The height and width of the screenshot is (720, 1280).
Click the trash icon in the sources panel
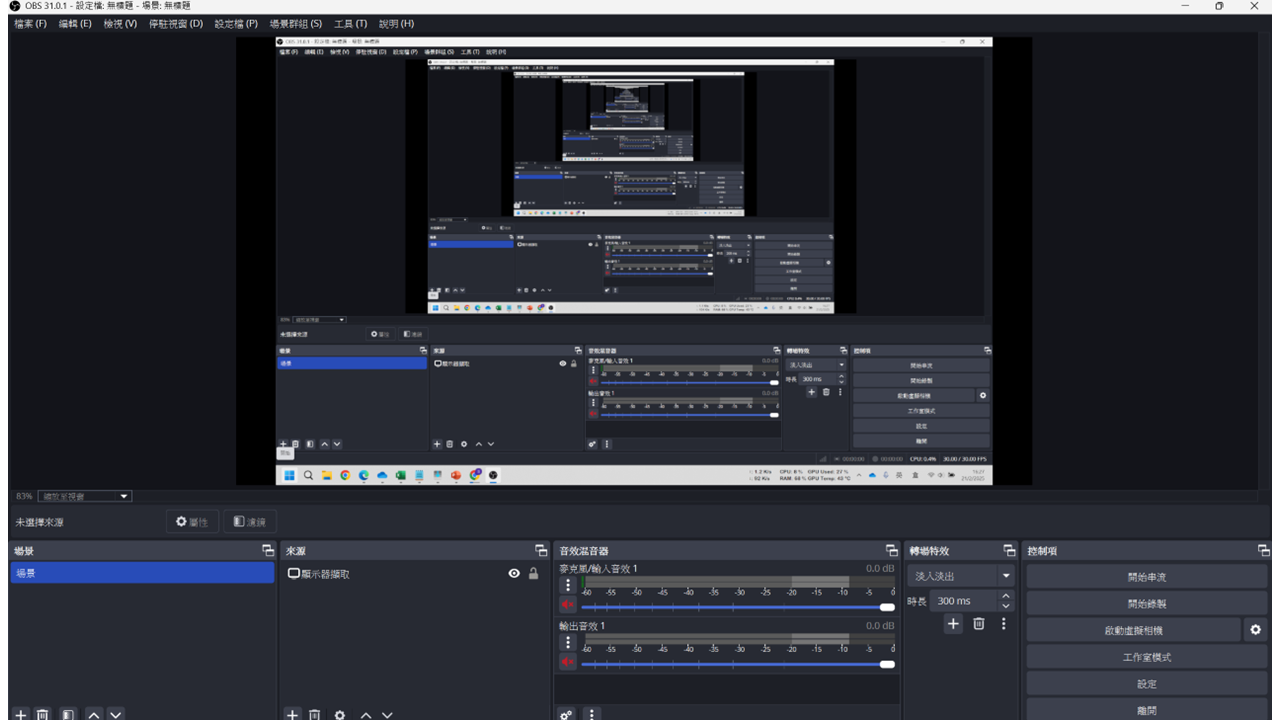pyautogui.click(x=315, y=714)
